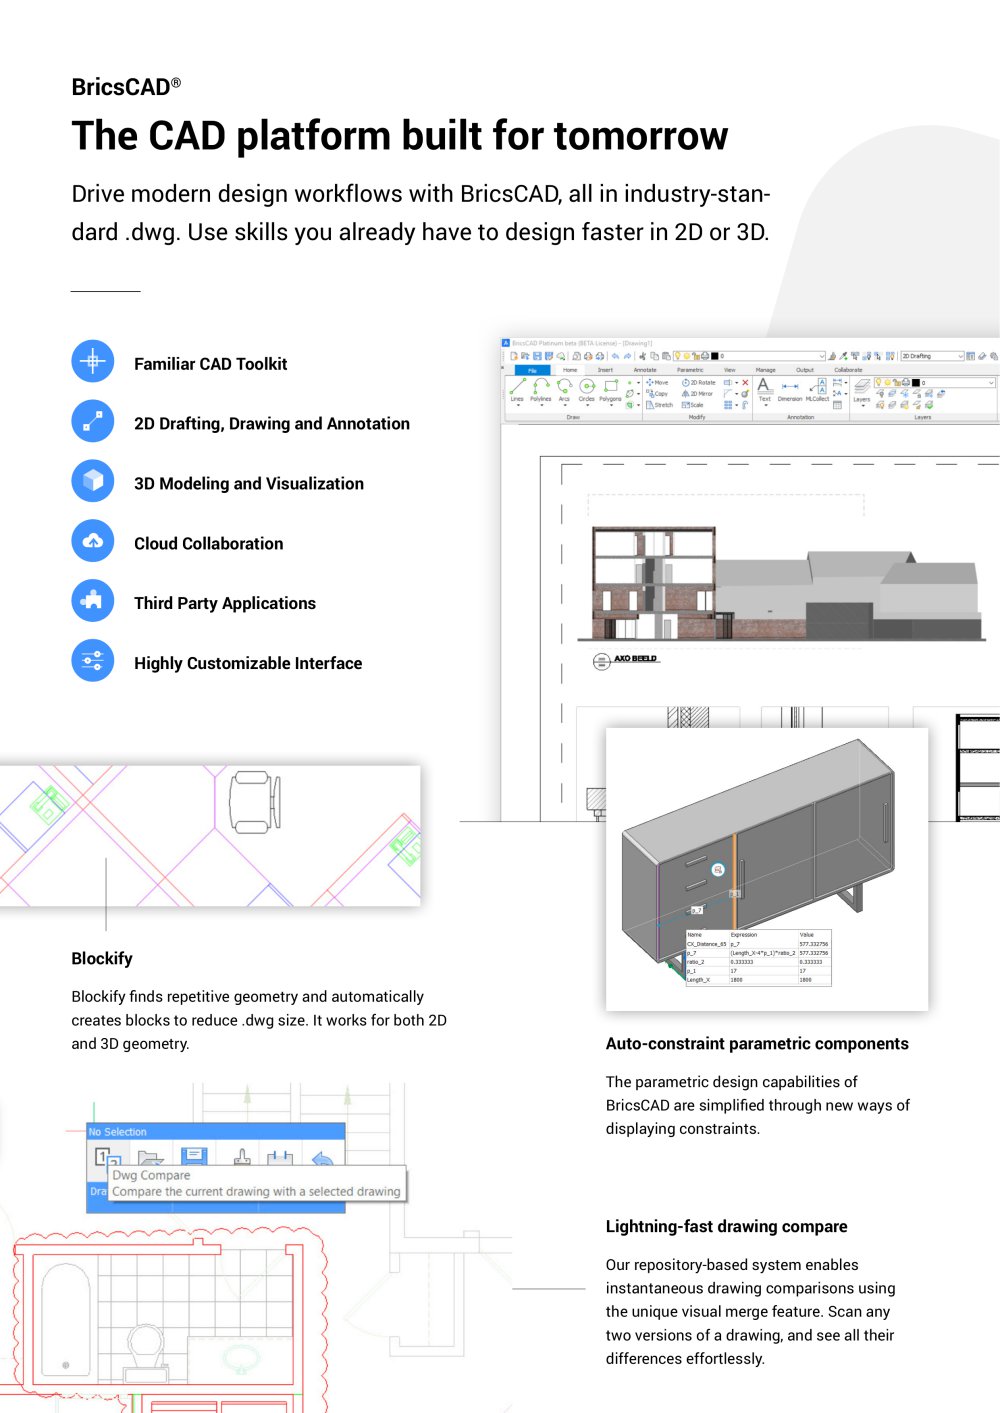Click the Expression column header in table
This screenshot has width=1000, height=1413.
tap(744, 935)
